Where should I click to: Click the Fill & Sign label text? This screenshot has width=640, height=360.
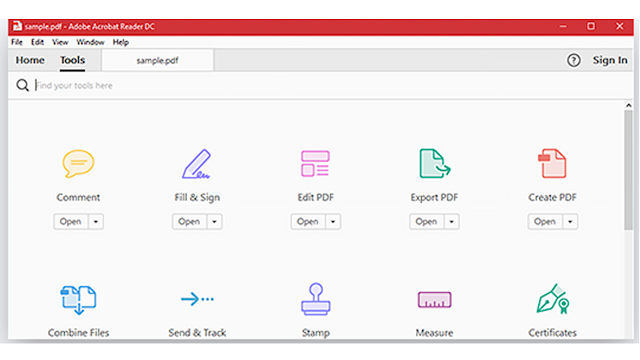point(197,198)
